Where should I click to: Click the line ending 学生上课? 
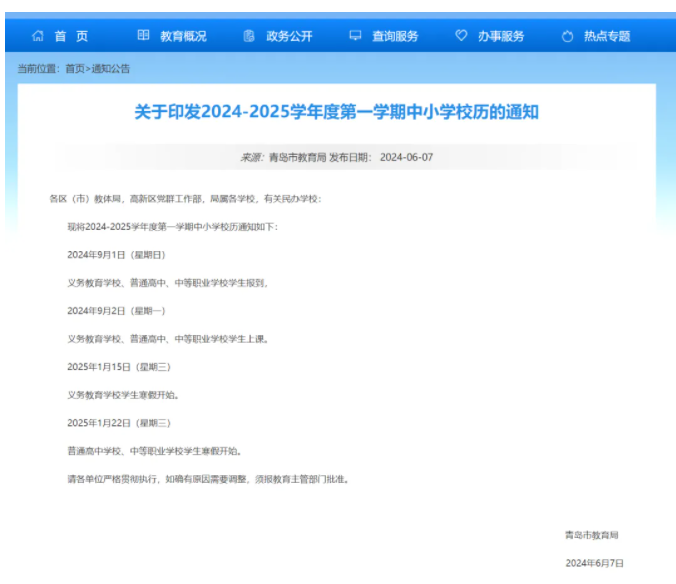pyautogui.click(x=168, y=339)
